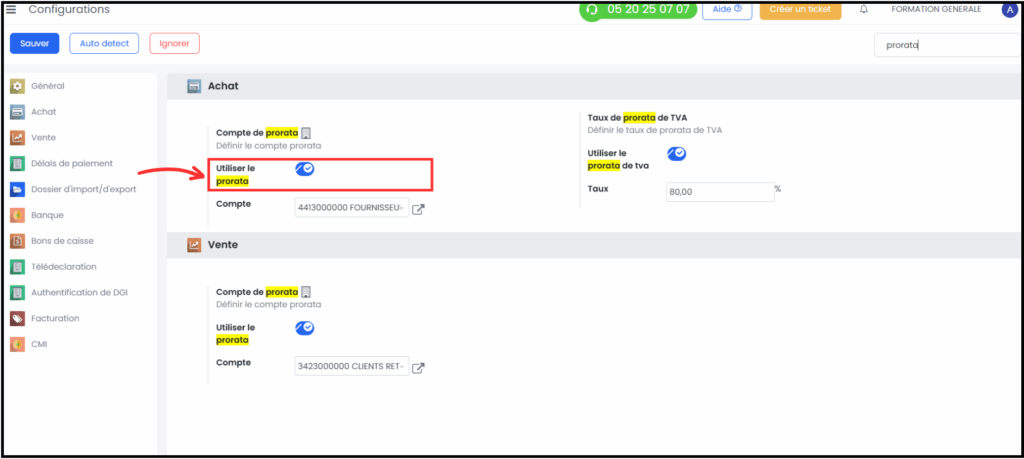Open the Banque settings section
Screen dimensions: 1024x459
coord(47,215)
